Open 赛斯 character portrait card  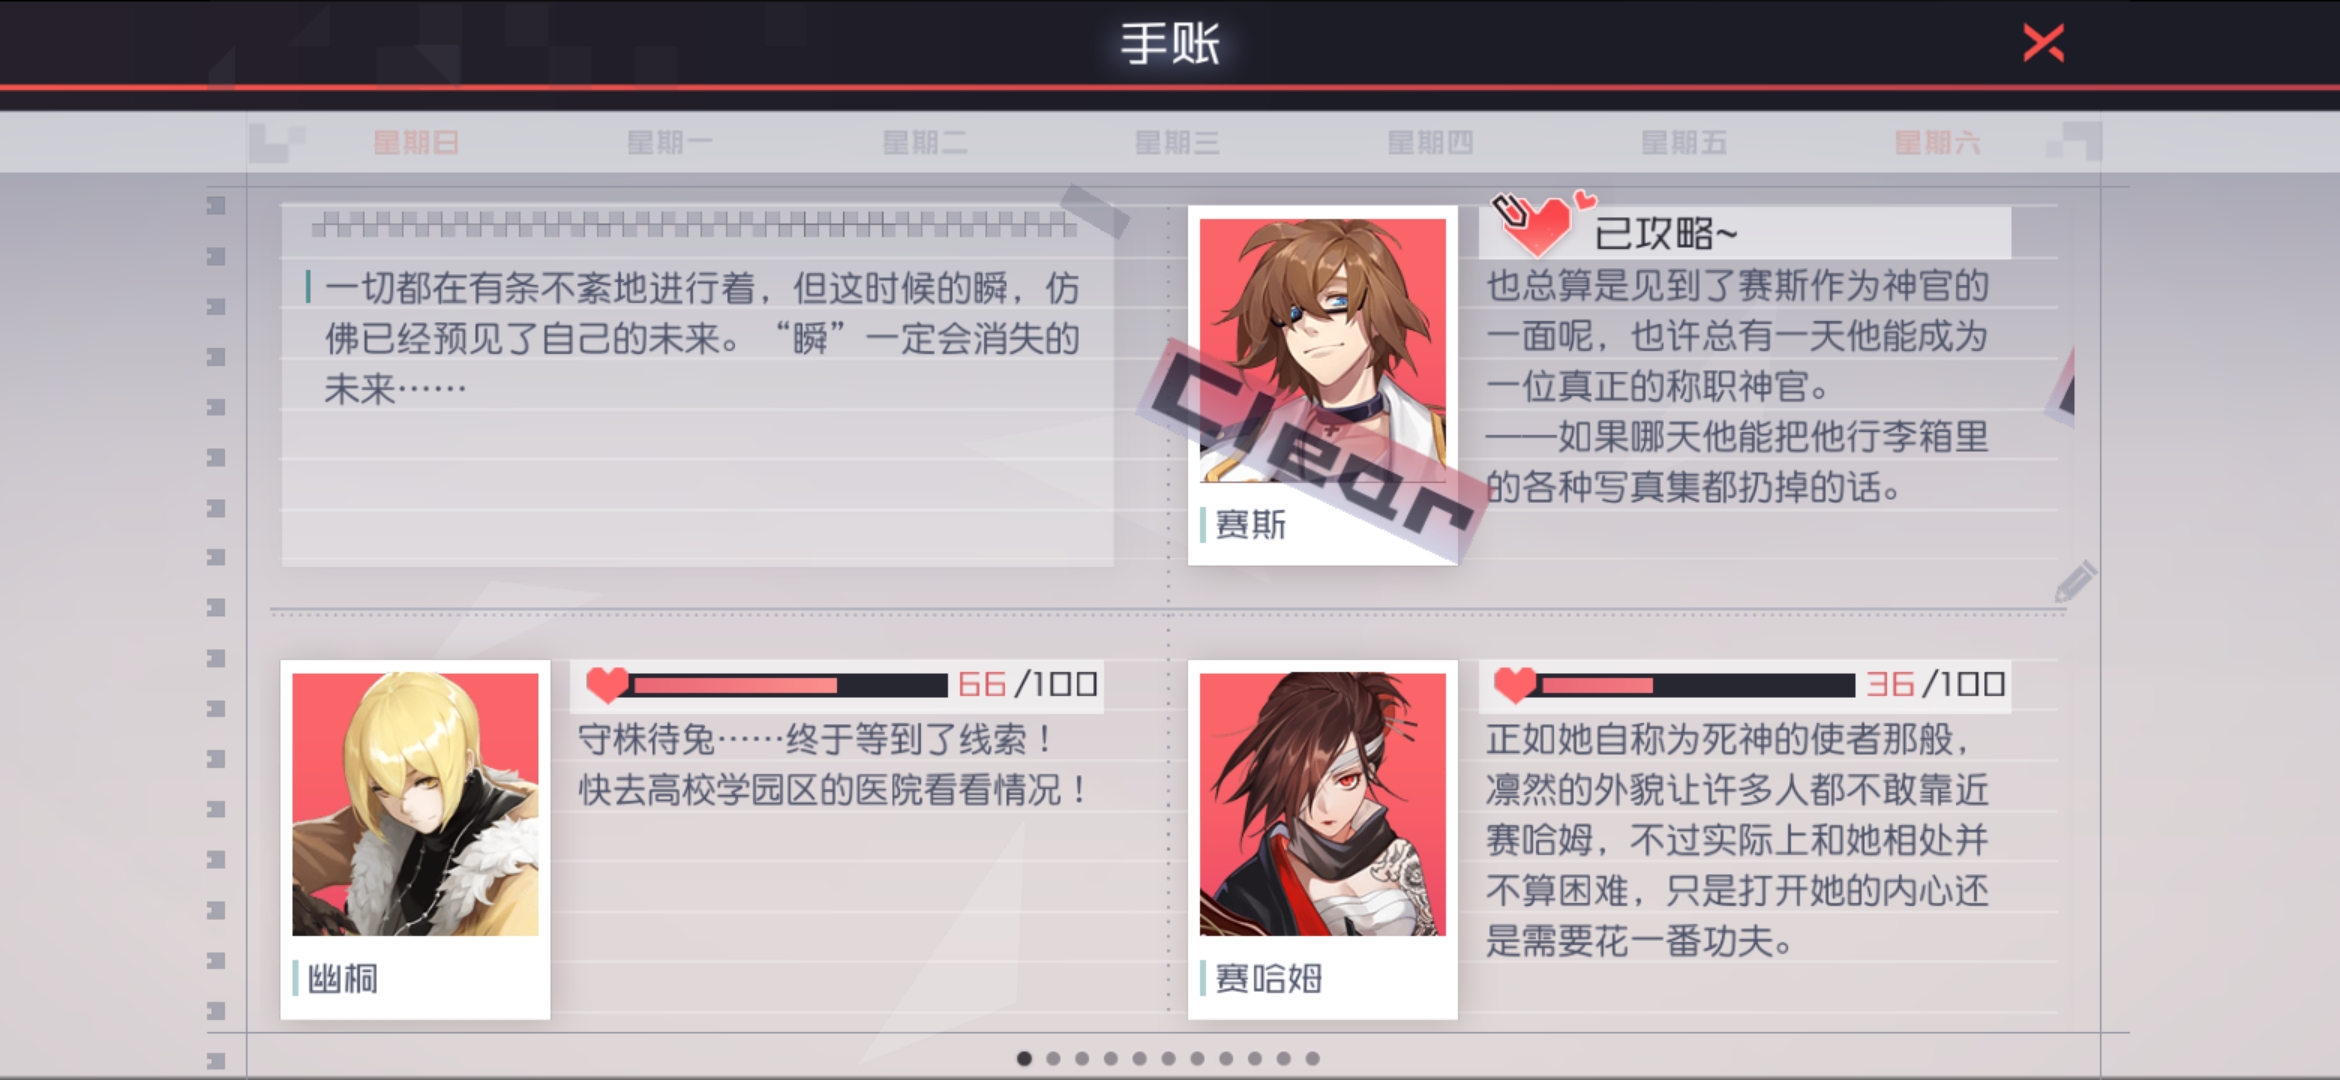coord(1322,385)
